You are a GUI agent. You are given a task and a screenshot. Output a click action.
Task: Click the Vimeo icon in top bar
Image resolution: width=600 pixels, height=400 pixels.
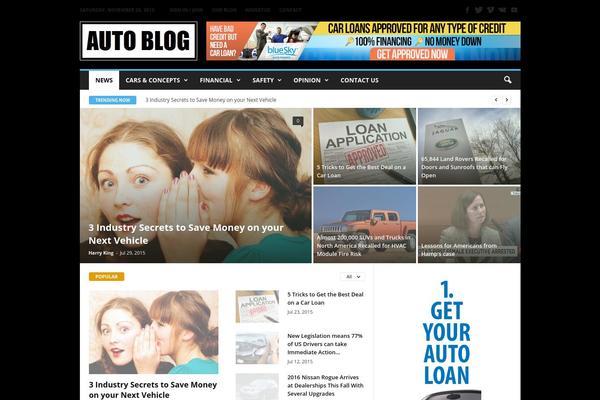(x=491, y=10)
